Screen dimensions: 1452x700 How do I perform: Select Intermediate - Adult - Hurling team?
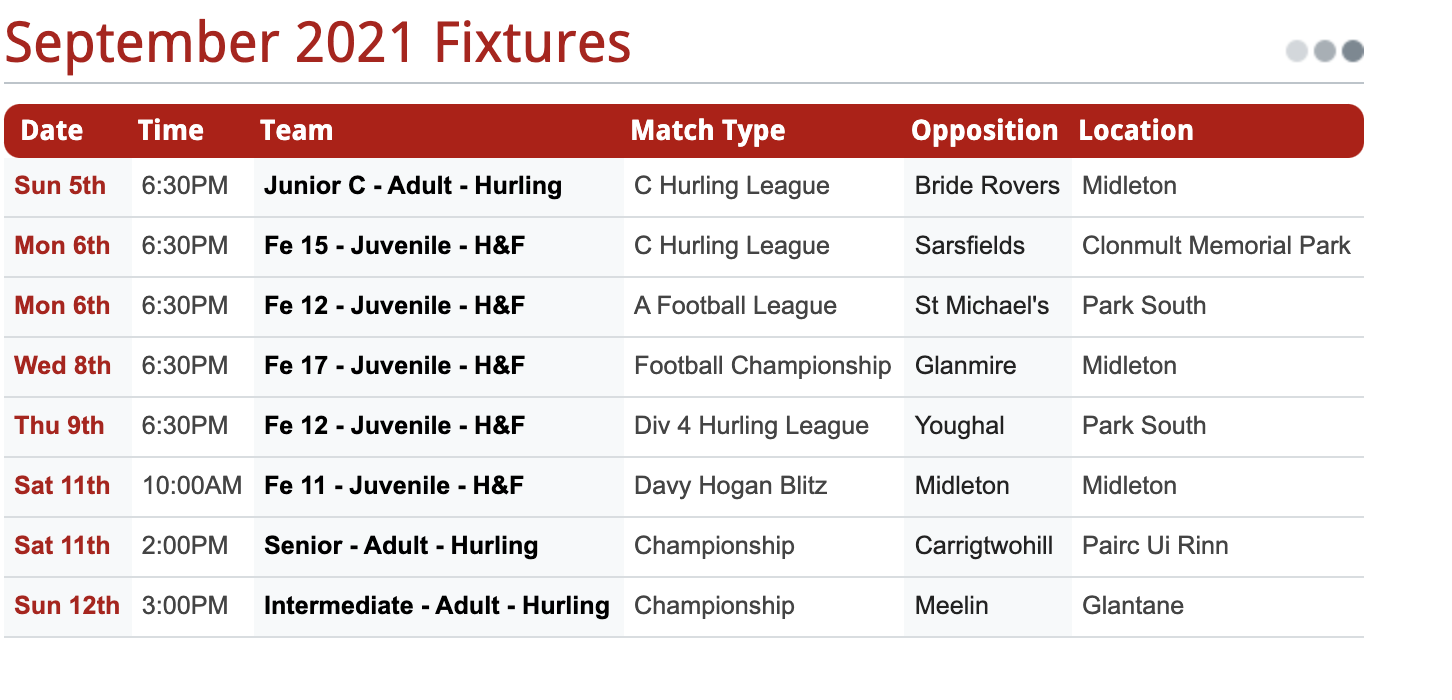tap(437, 606)
